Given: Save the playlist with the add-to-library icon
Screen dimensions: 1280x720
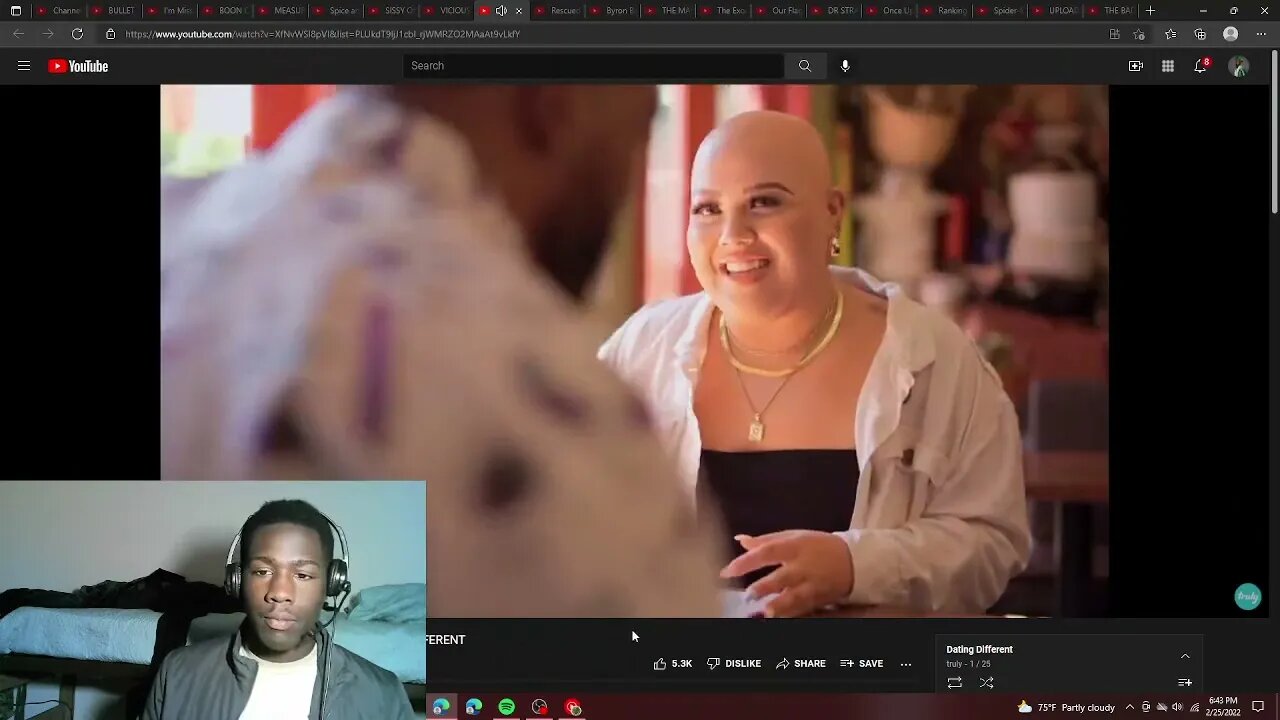Looking at the screenshot, I should point(1185,683).
